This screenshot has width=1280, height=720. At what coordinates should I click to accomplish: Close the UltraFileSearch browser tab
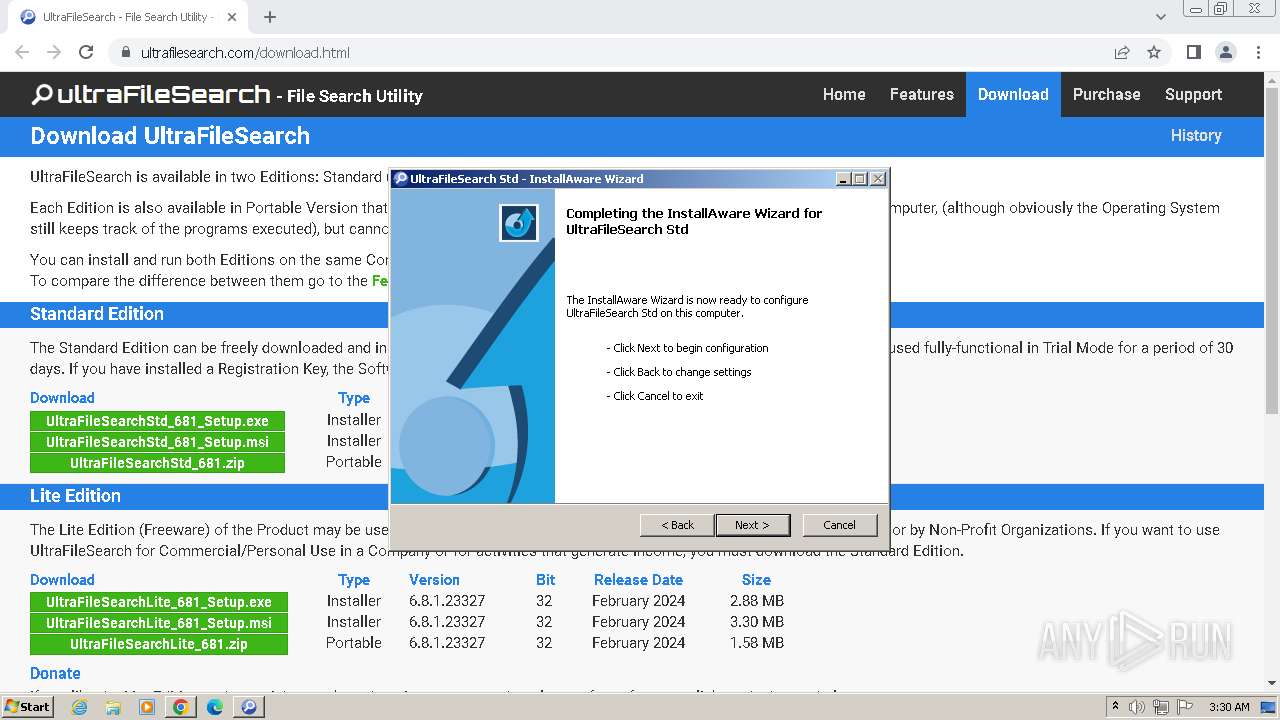(x=232, y=17)
